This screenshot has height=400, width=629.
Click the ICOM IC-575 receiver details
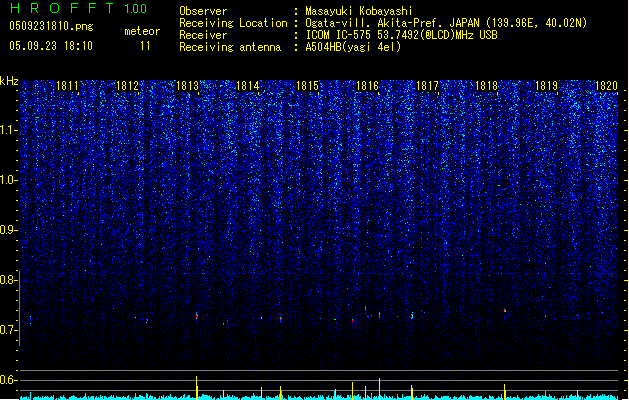coord(401,35)
